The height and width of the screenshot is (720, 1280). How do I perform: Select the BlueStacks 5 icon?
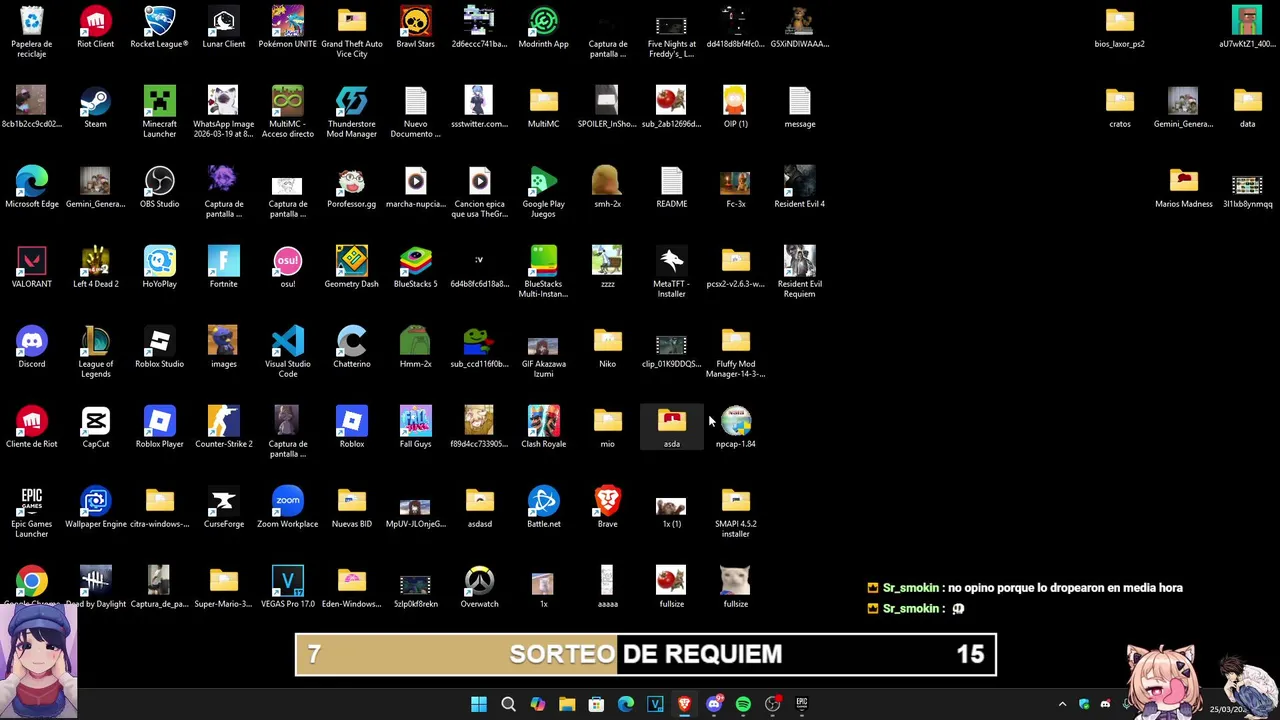[416, 262]
